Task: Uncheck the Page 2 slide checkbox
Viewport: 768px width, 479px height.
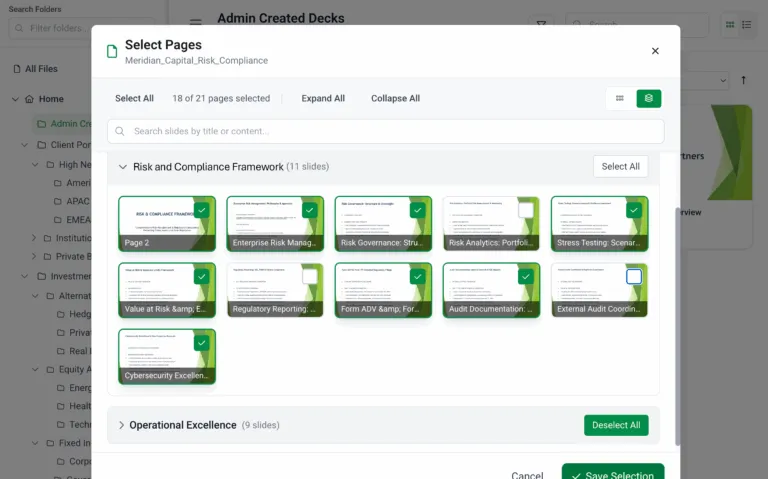Action: (x=201, y=210)
